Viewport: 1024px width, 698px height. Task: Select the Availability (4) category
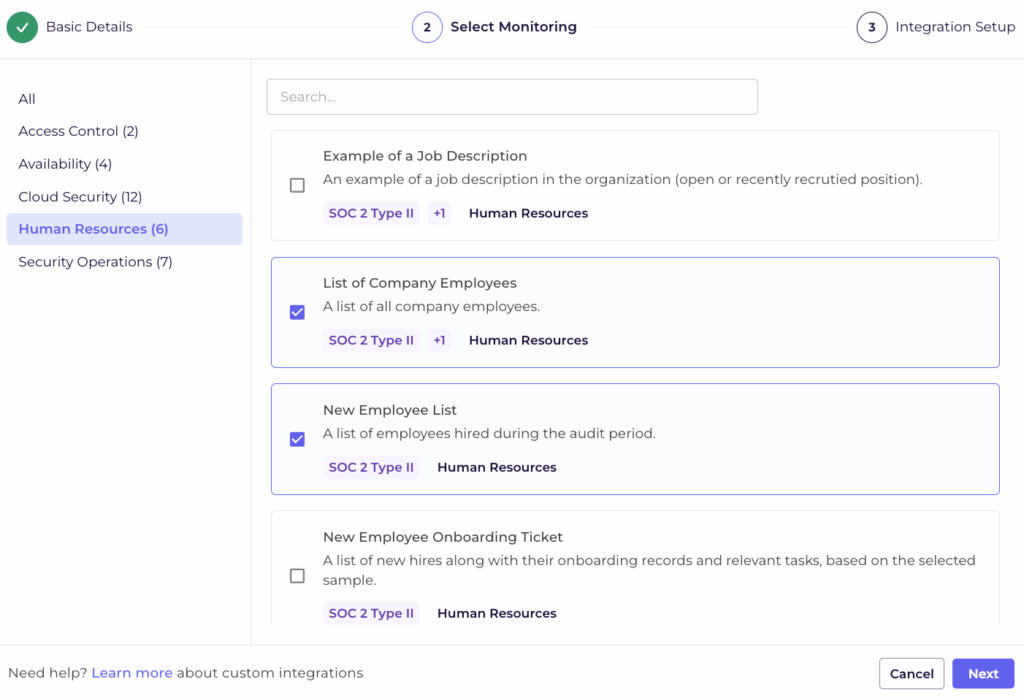(65, 164)
